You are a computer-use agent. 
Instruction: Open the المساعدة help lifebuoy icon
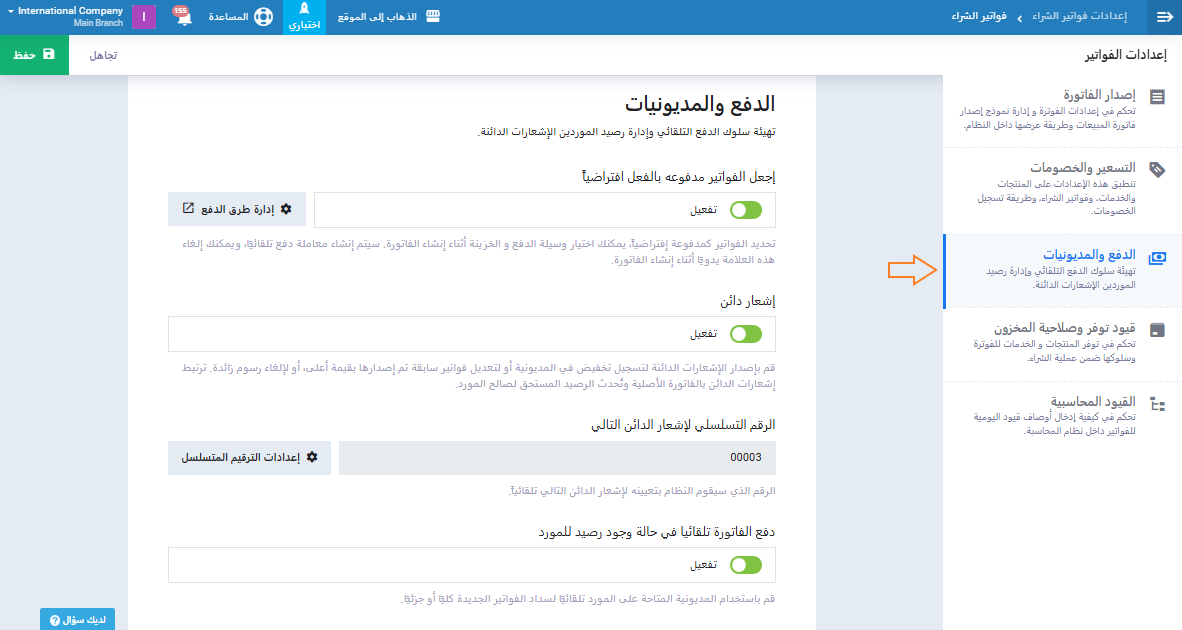(262, 18)
